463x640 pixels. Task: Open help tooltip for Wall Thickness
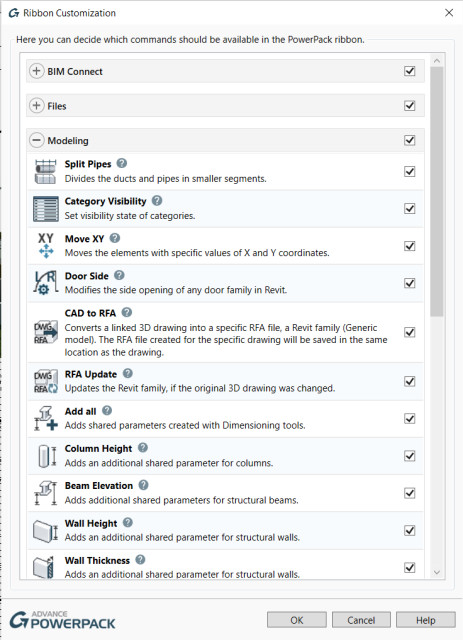140,560
